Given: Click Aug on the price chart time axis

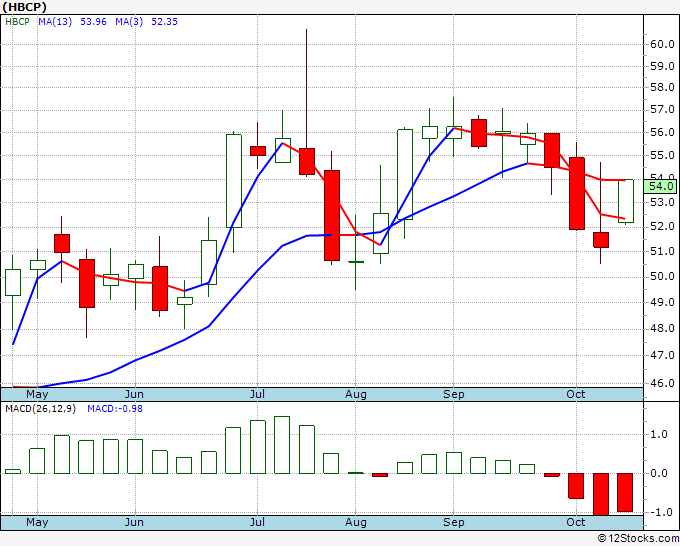Looking at the screenshot, I should pos(356,395).
